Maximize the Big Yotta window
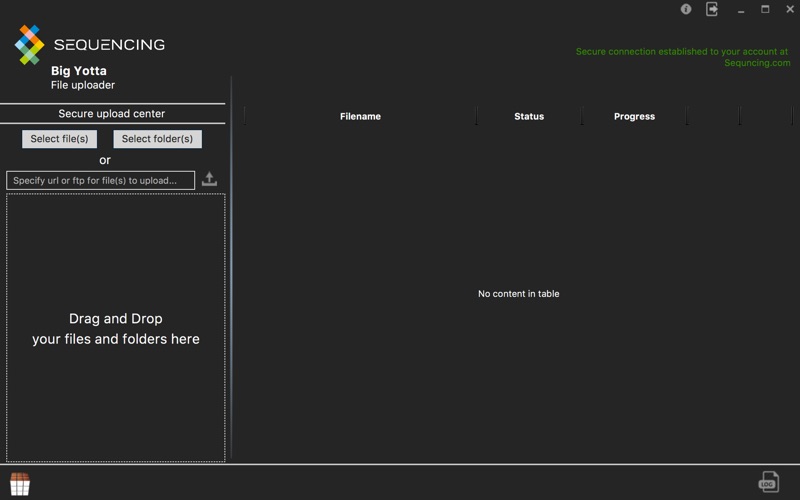The height and width of the screenshot is (500, 800). point(765,9)
